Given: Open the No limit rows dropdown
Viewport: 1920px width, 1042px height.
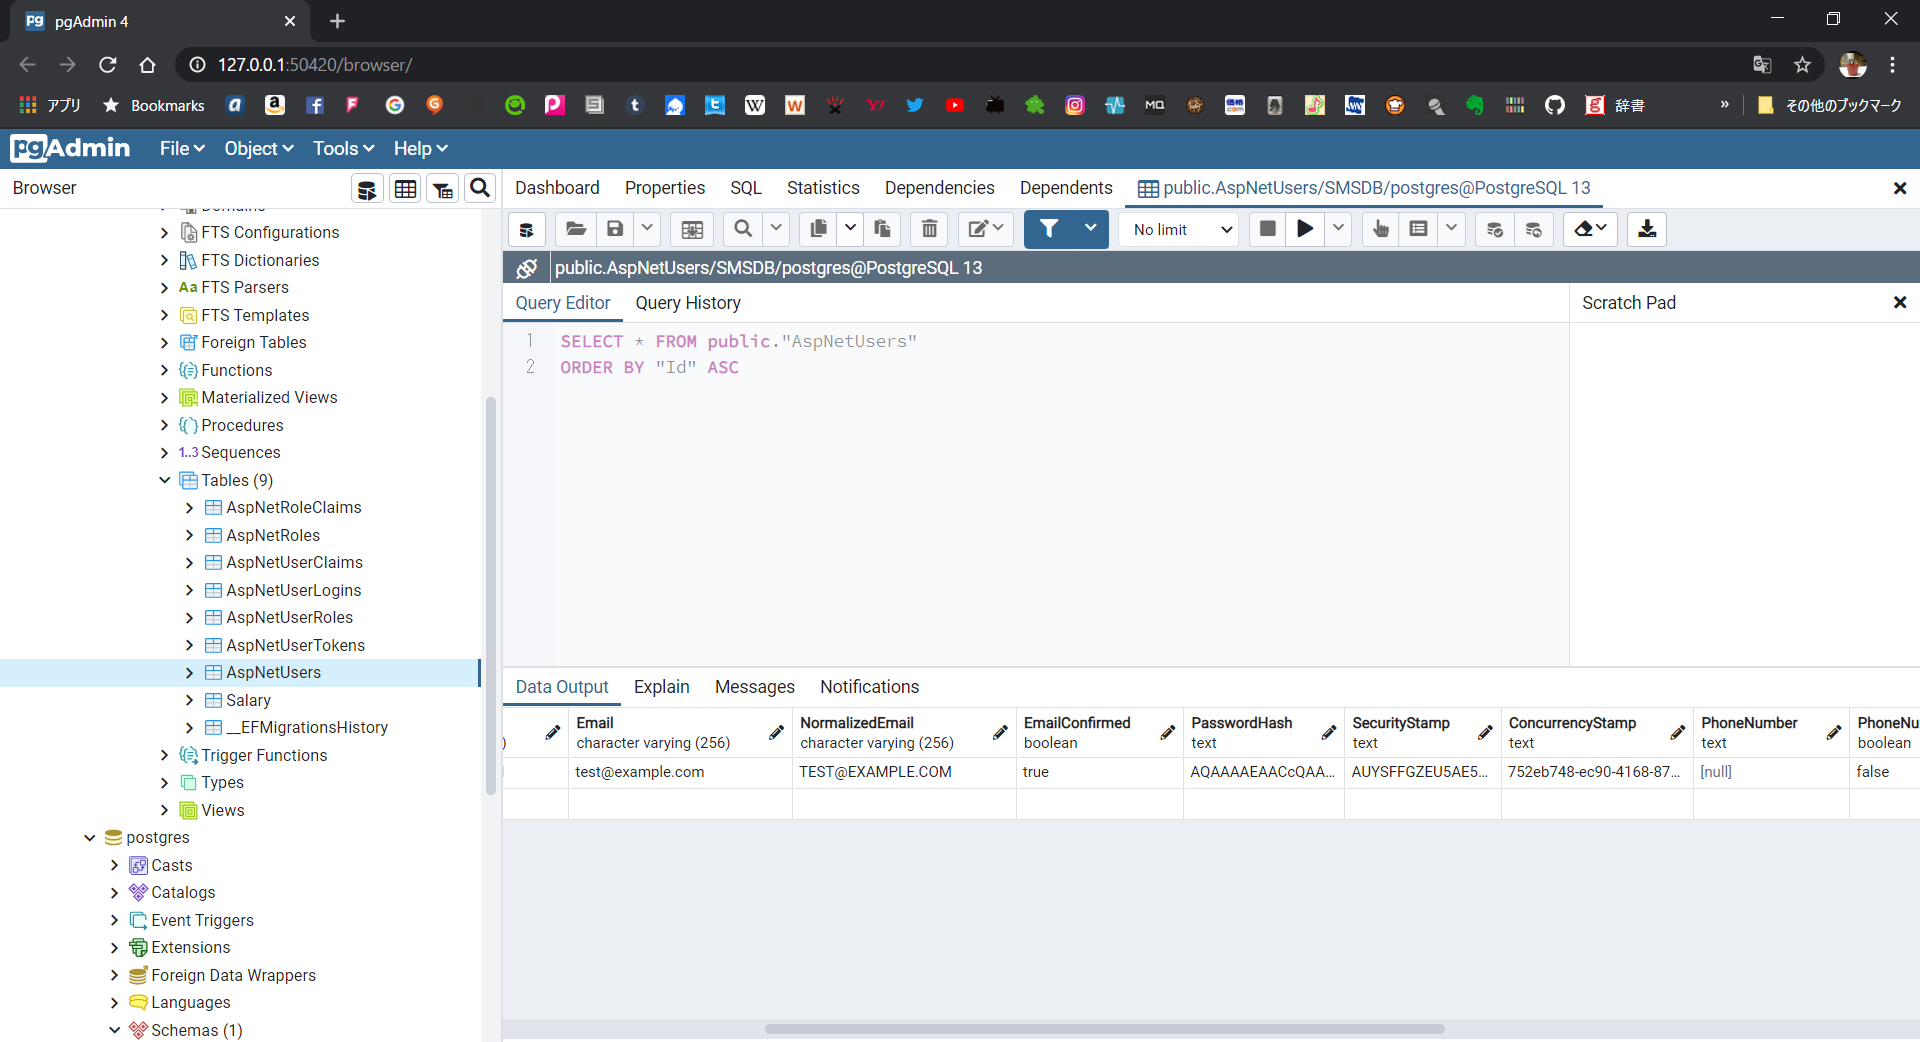Looking at the screenshot, I should coord(1179,229).
